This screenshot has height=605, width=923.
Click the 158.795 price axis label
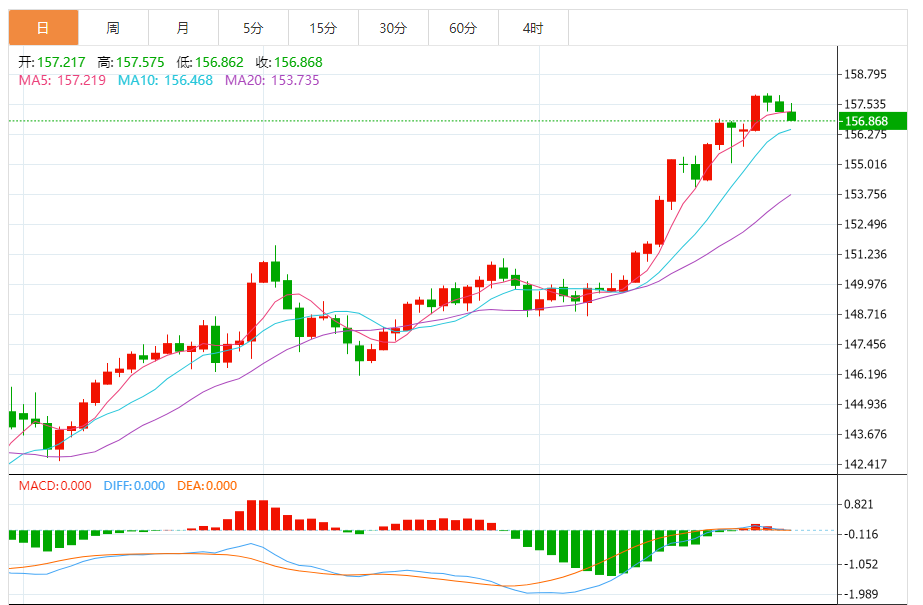click(x=865, y=74)
